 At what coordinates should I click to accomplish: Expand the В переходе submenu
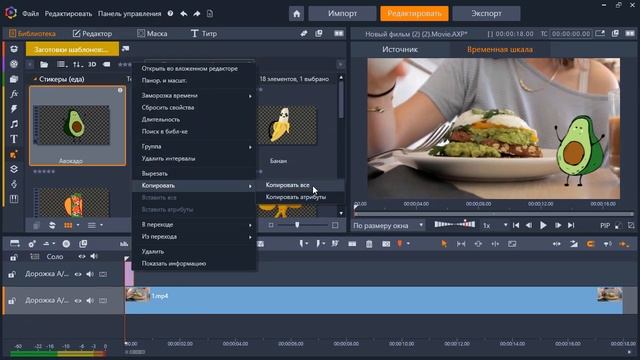(195, 224)
